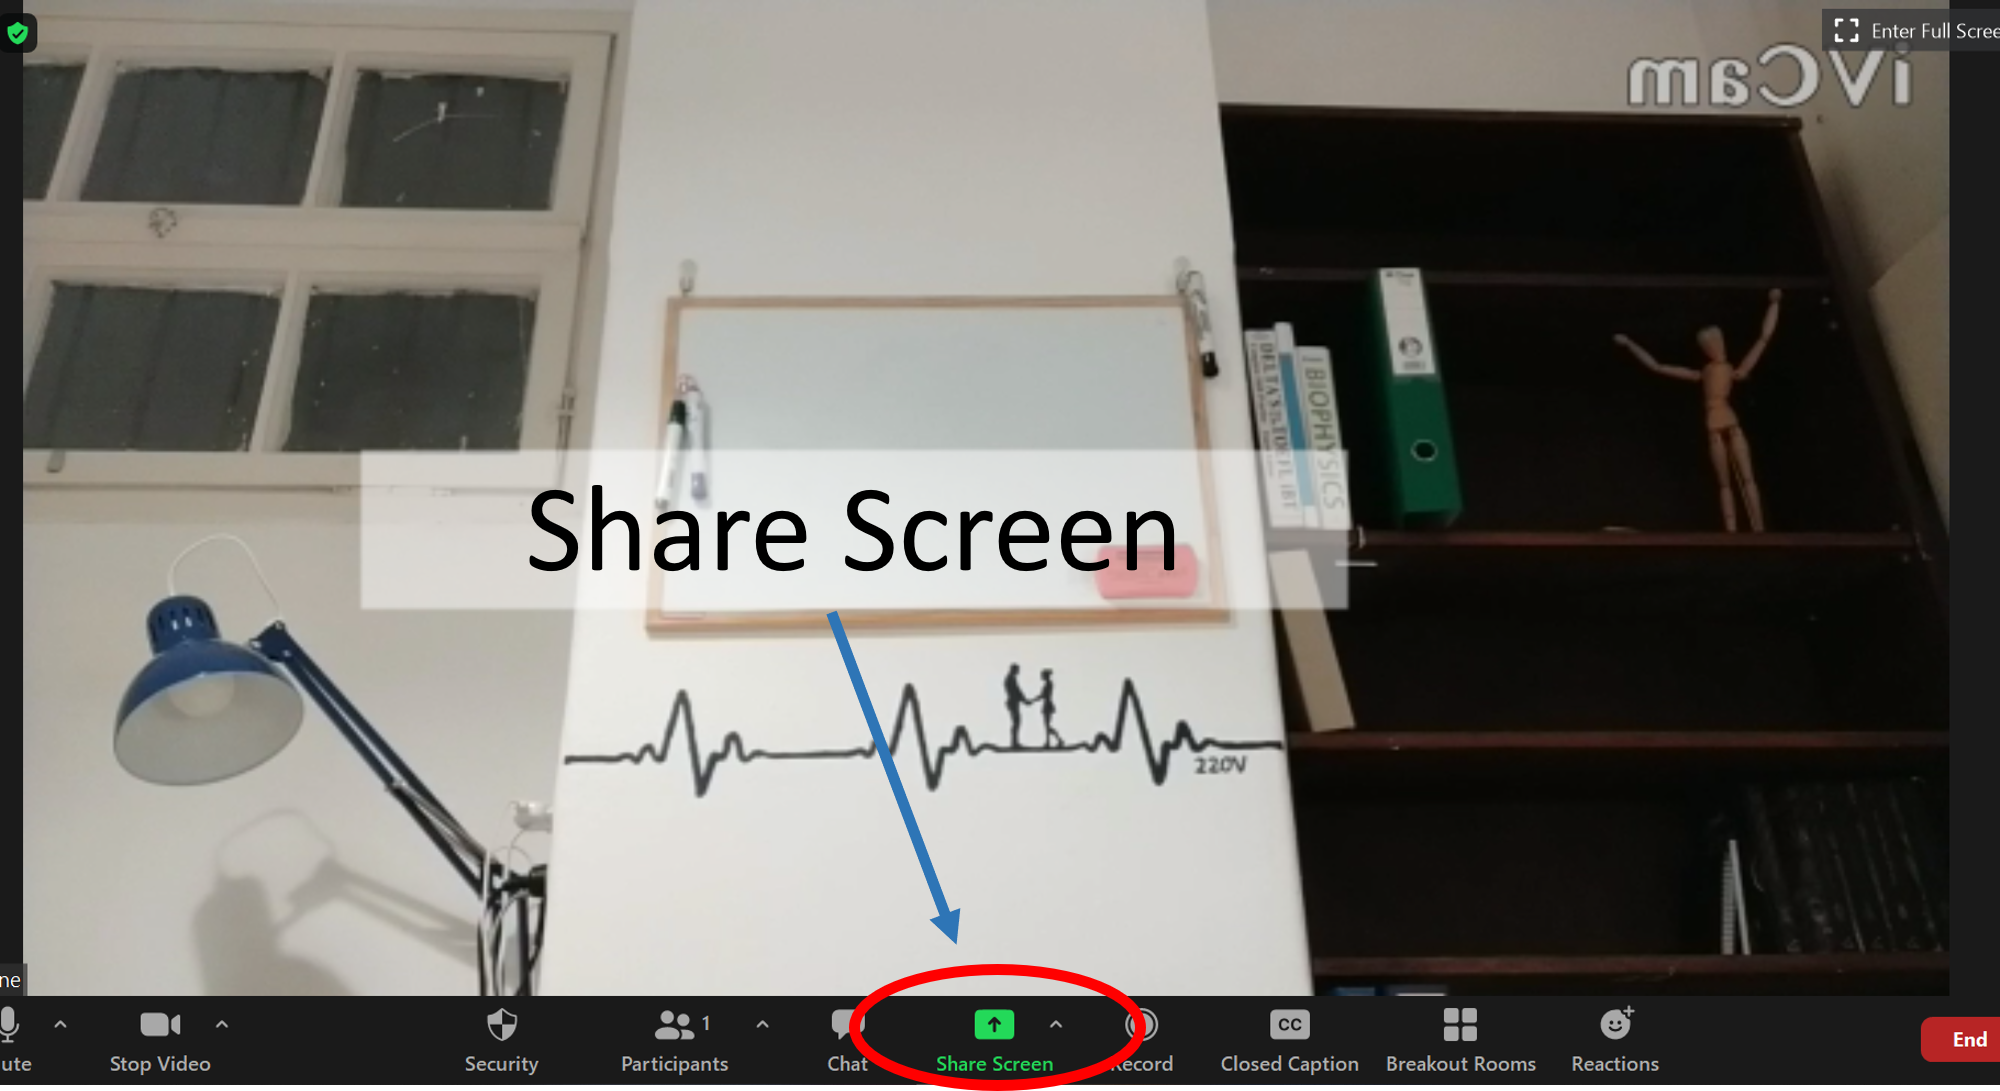Expand Share Screen options arrow
This screenshot has height=1091, width=2000.
pyautogui.click(x=1056, y=1025)
